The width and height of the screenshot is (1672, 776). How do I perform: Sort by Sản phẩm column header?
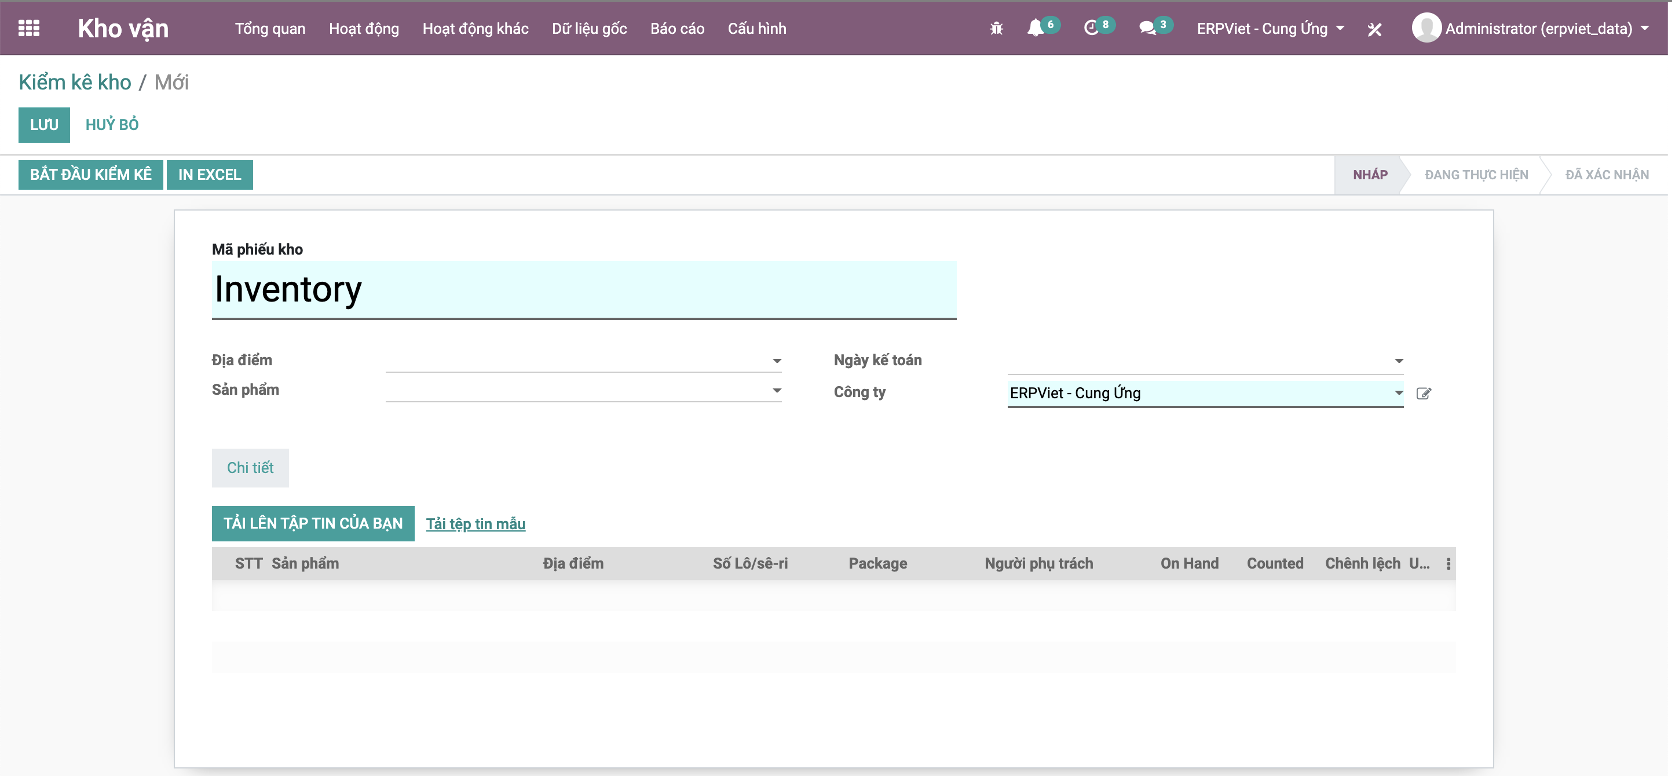[305, 564]
